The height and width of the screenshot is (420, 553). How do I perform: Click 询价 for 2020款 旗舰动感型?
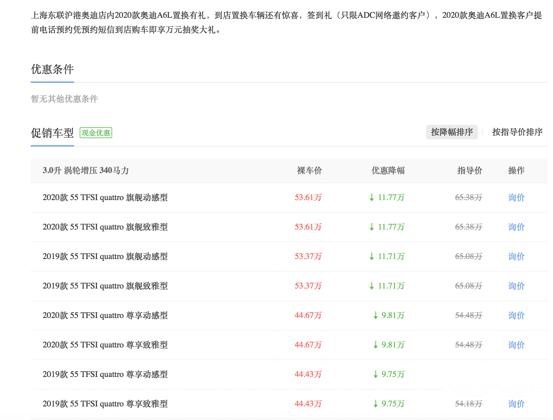coord(516,197)
